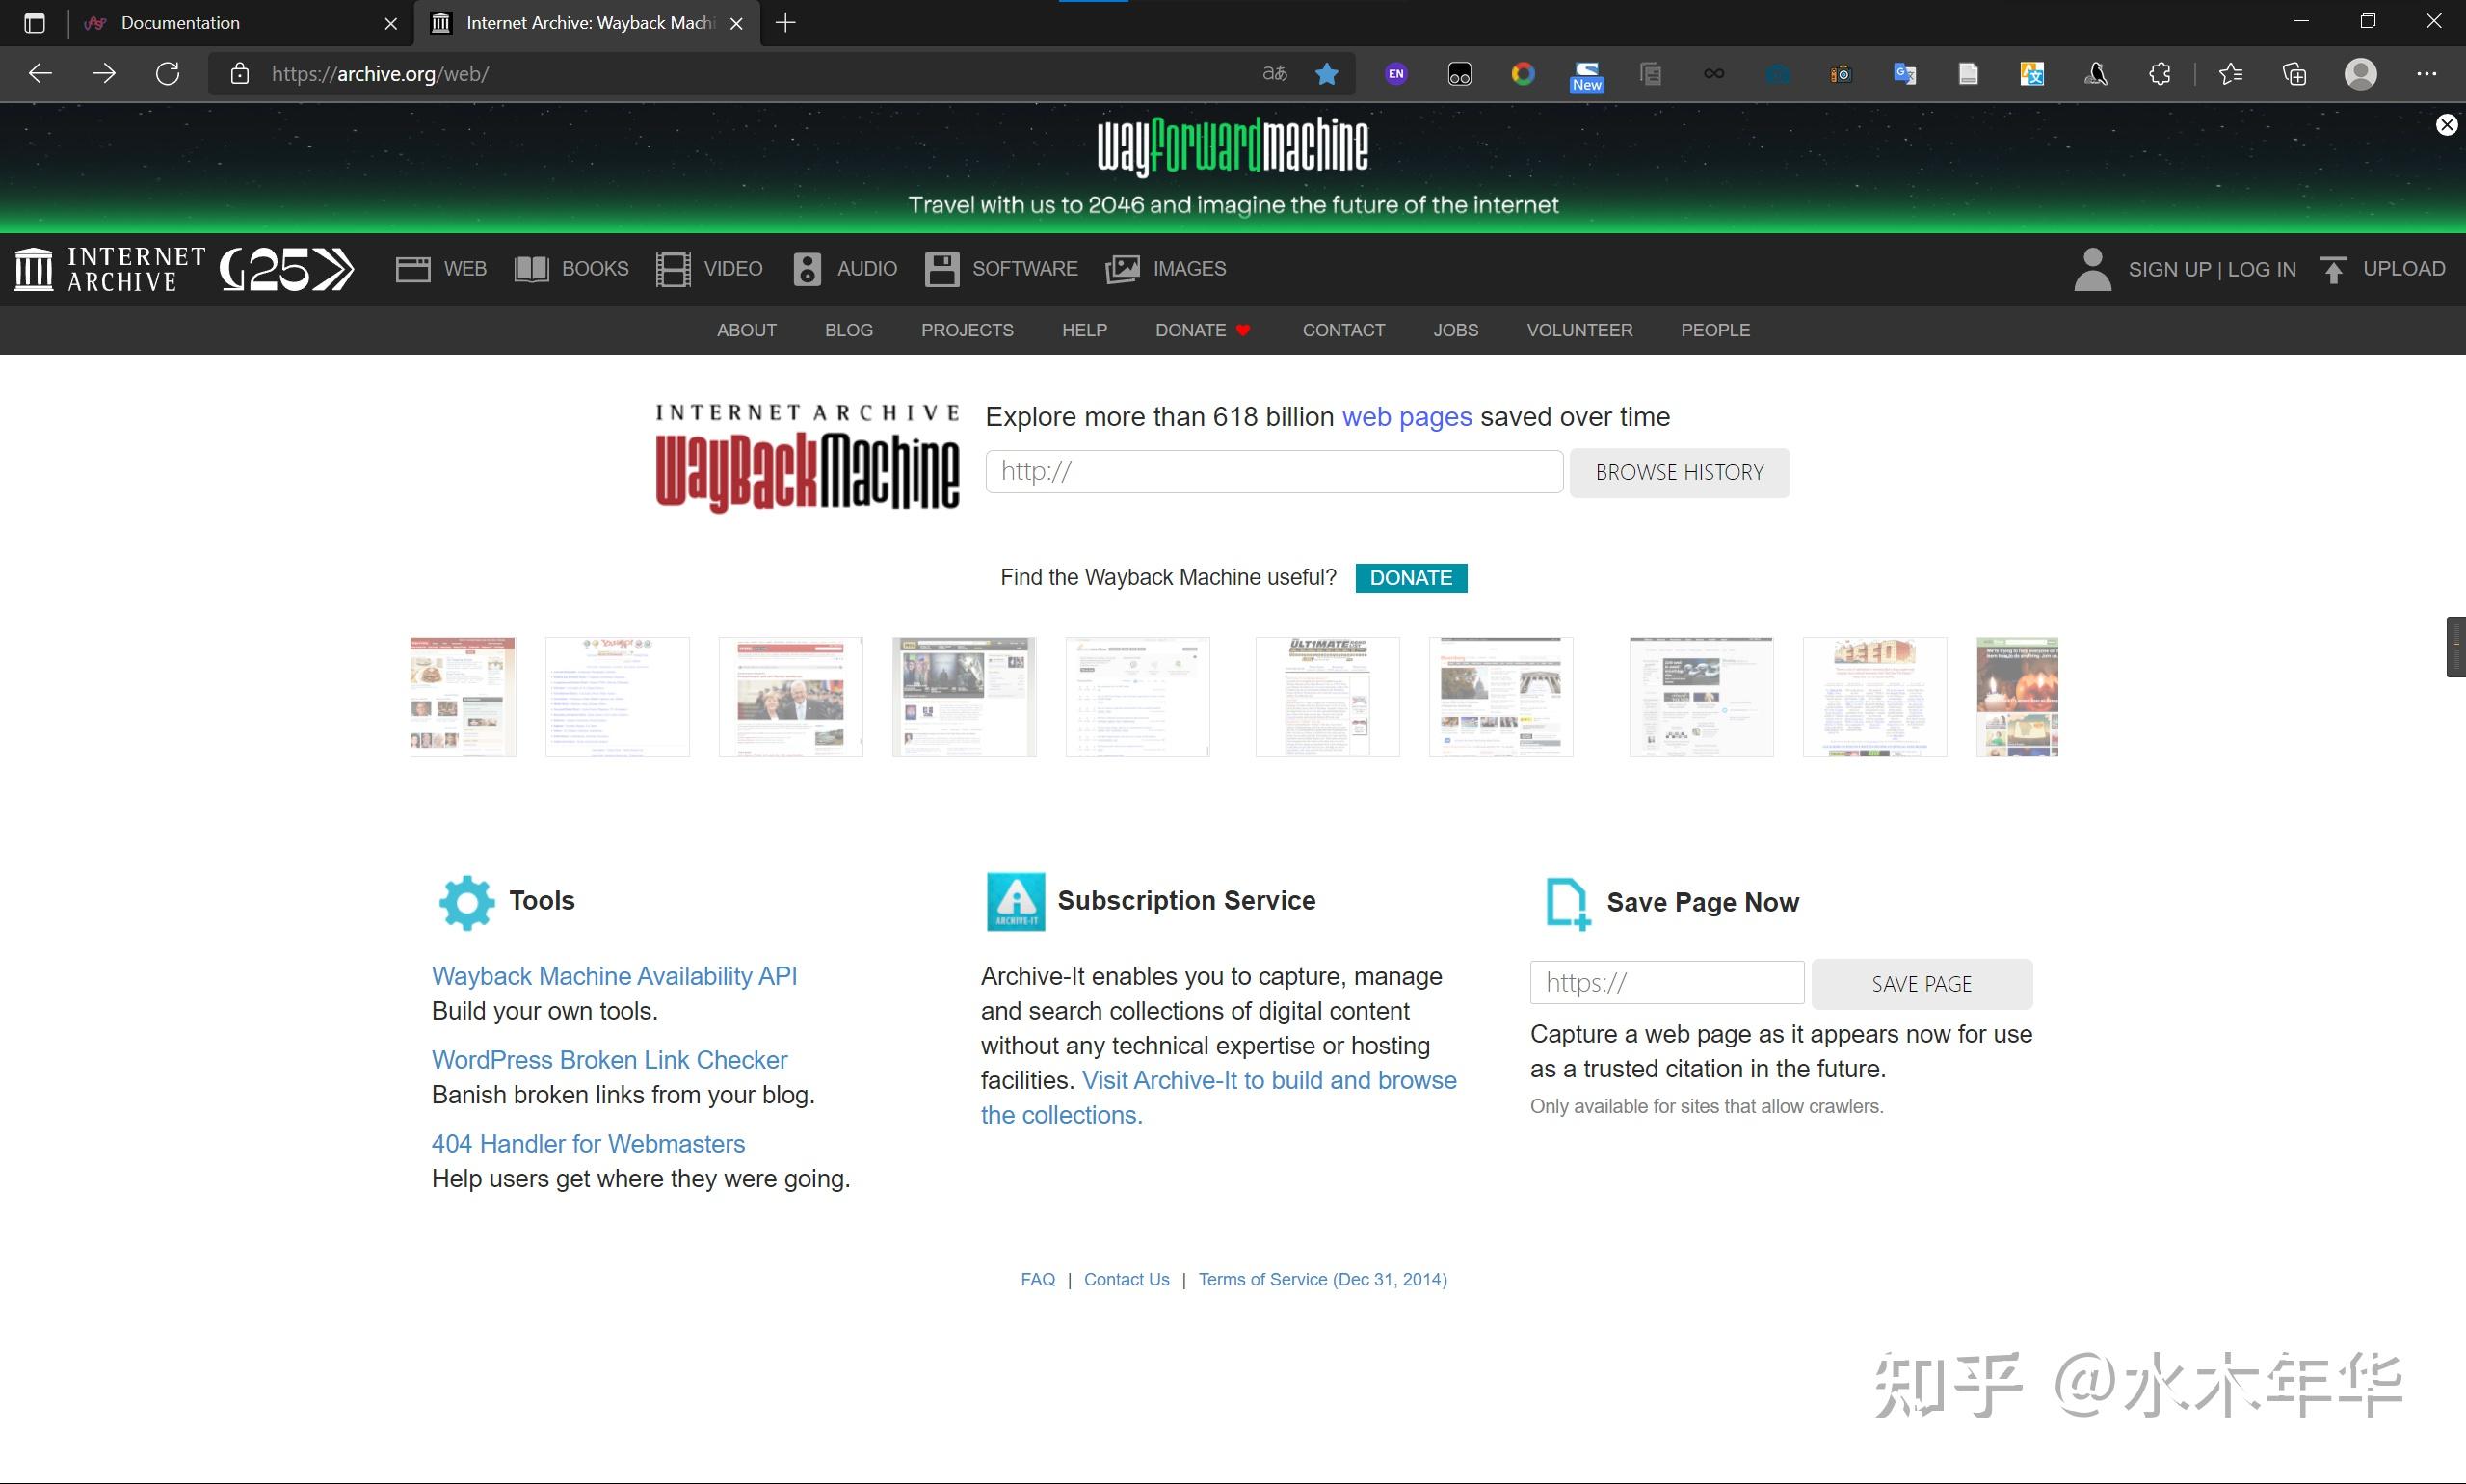This screenshot has height=1484, width=2466.
Task: Open the Software floppy disk icon
Action: tap(941, 269)
